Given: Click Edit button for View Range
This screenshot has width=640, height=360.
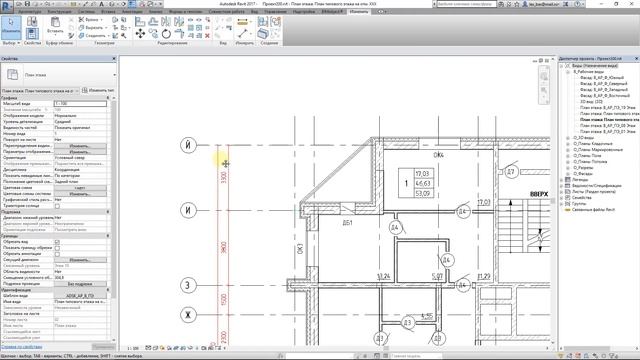Looking at the screenshot, I should click(x=80, y=260).
